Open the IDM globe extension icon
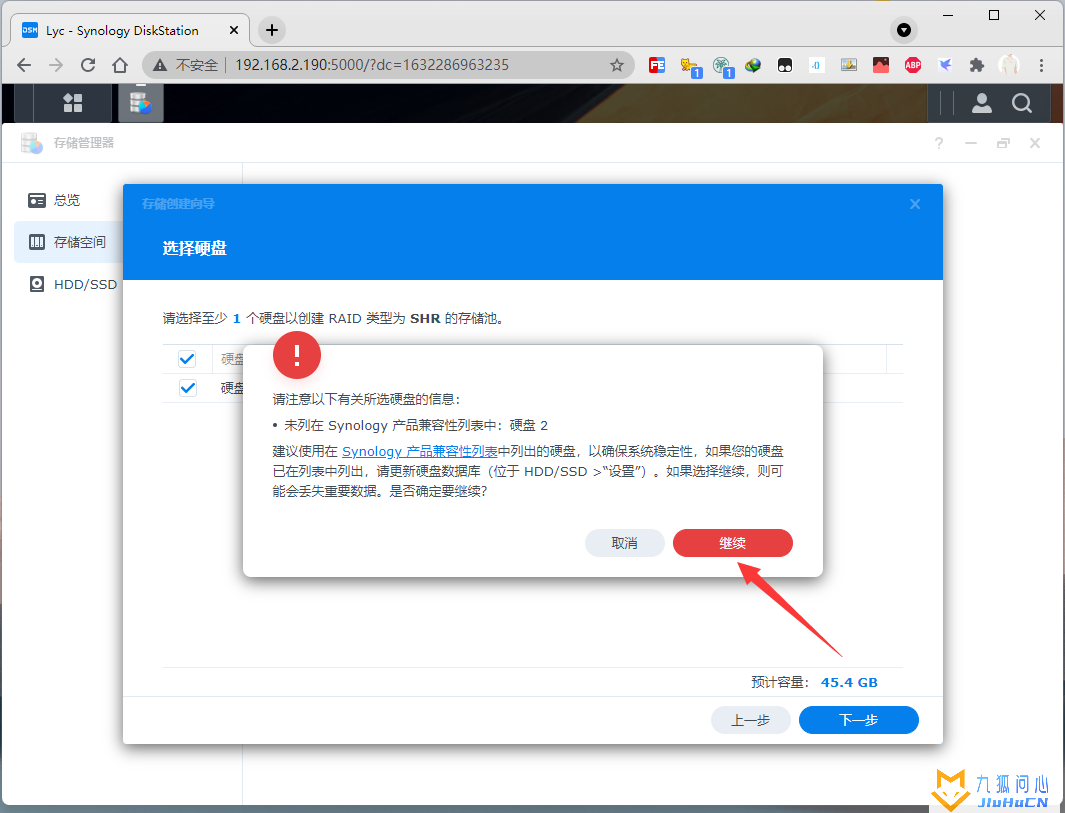The width and height of the screenshot is (1065, 813). coord(753,65)
